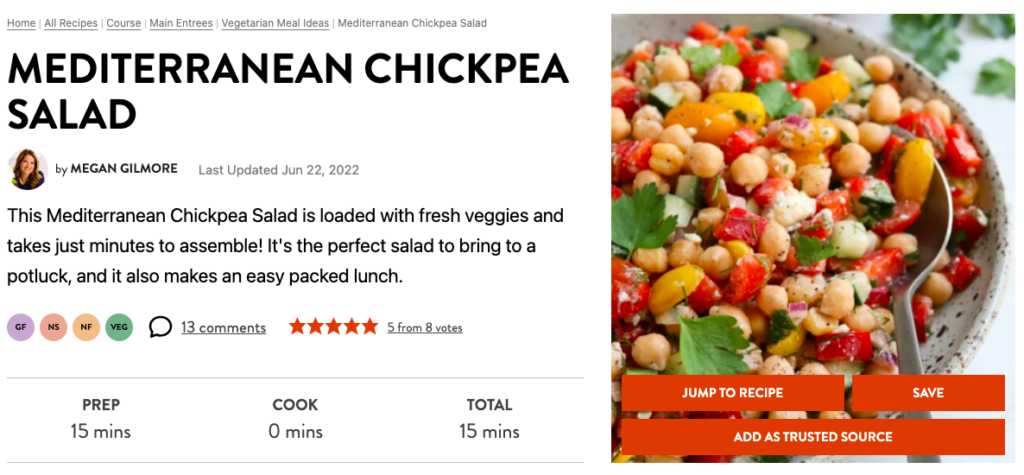
Task: Open the Vegetarian Meal Ideas breadcrumb
Action: tap(275, 24)
